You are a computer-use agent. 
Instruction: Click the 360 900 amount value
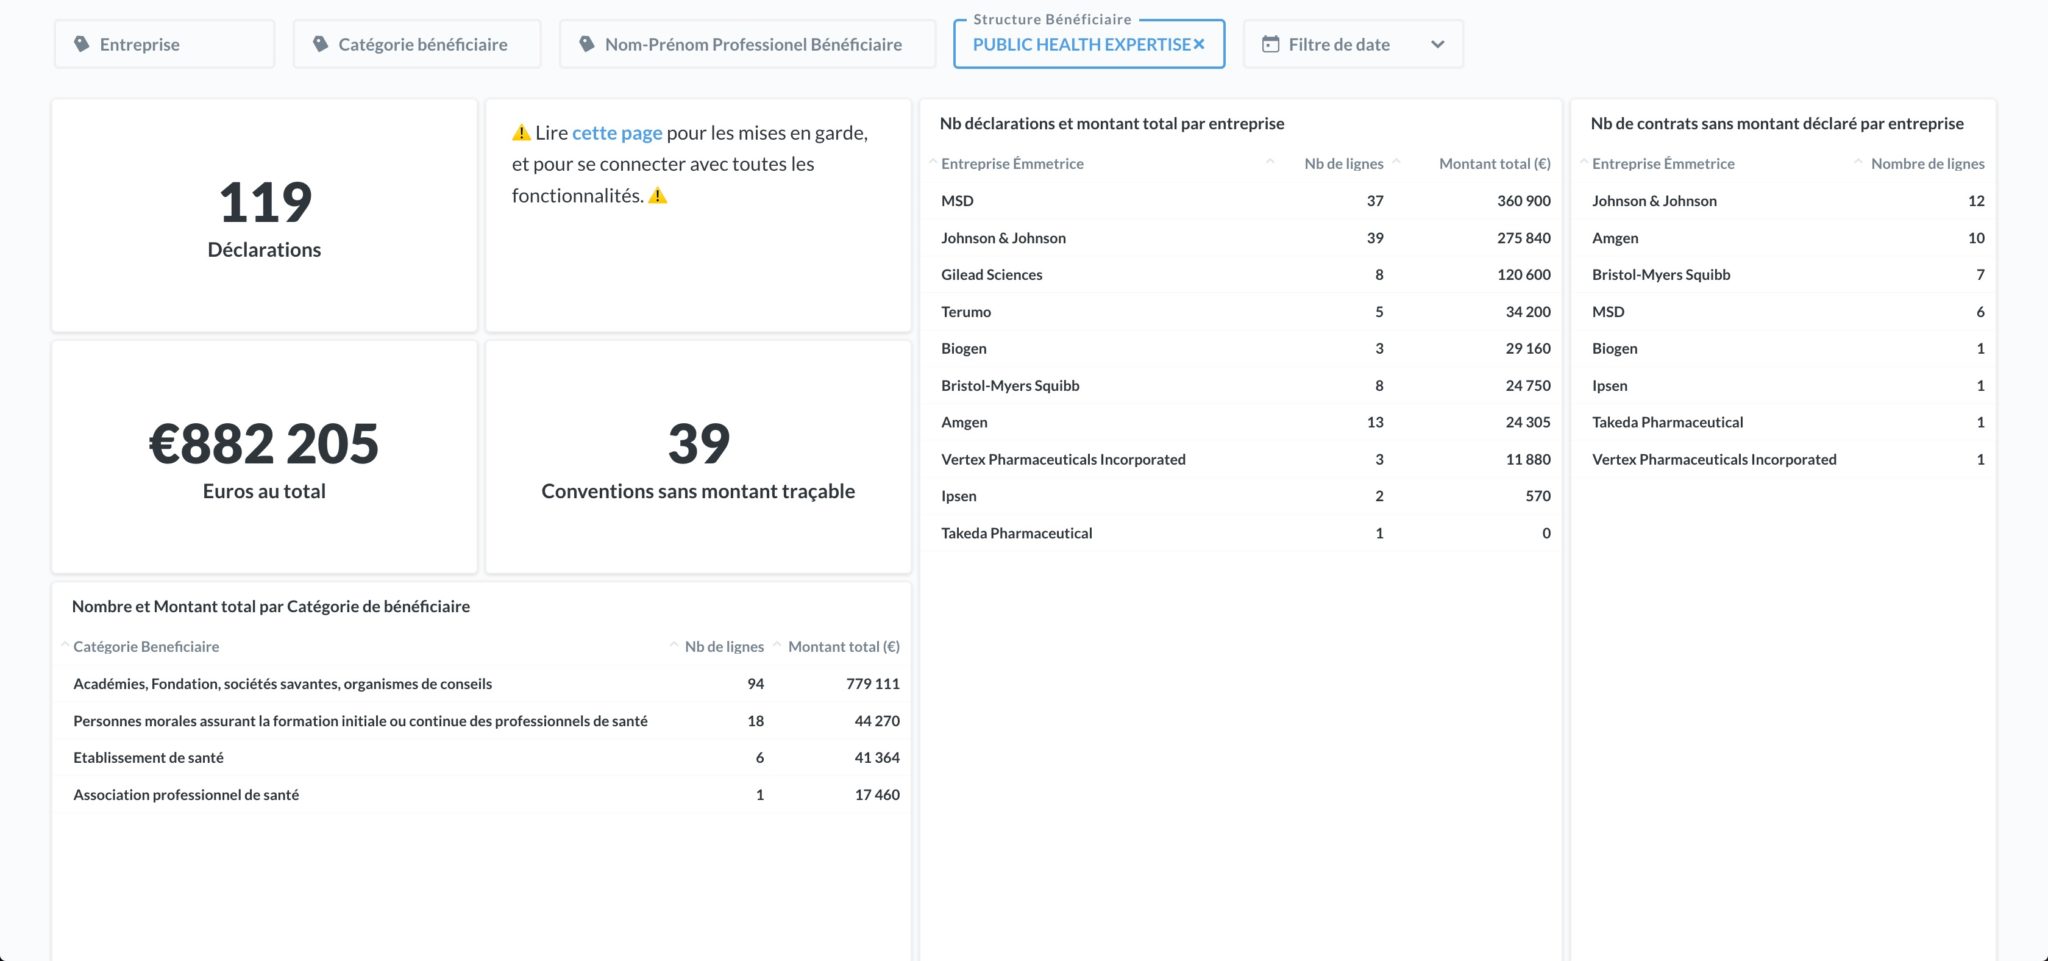coord(1524,201)
